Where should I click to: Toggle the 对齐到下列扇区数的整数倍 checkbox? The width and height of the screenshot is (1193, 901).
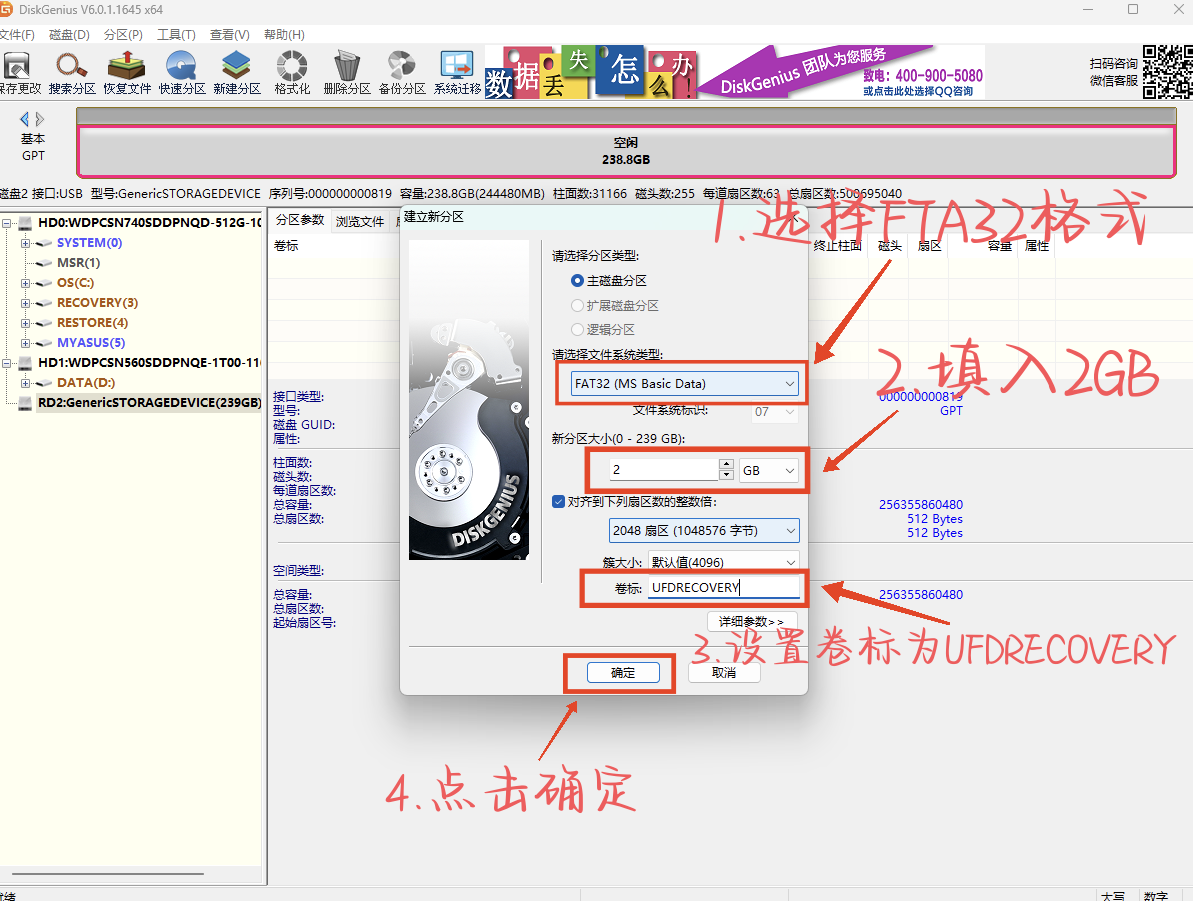coord(559,502)
